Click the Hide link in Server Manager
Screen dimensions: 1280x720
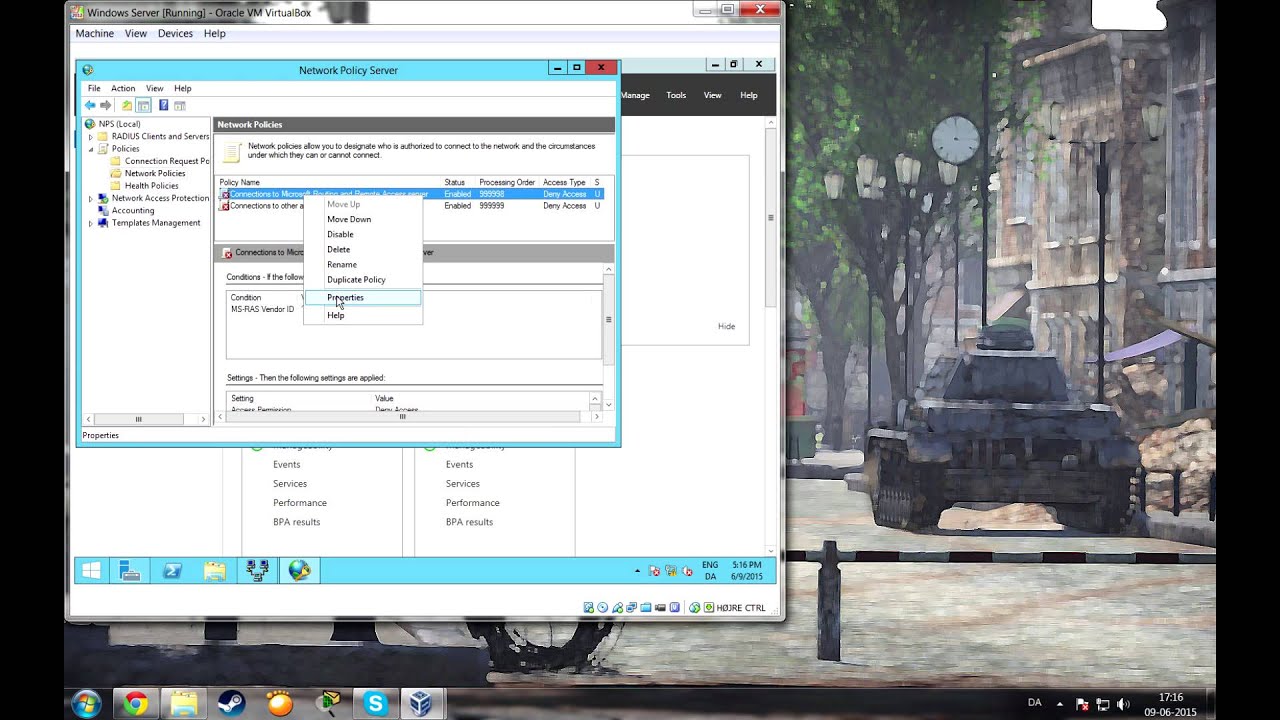point(726,326)
